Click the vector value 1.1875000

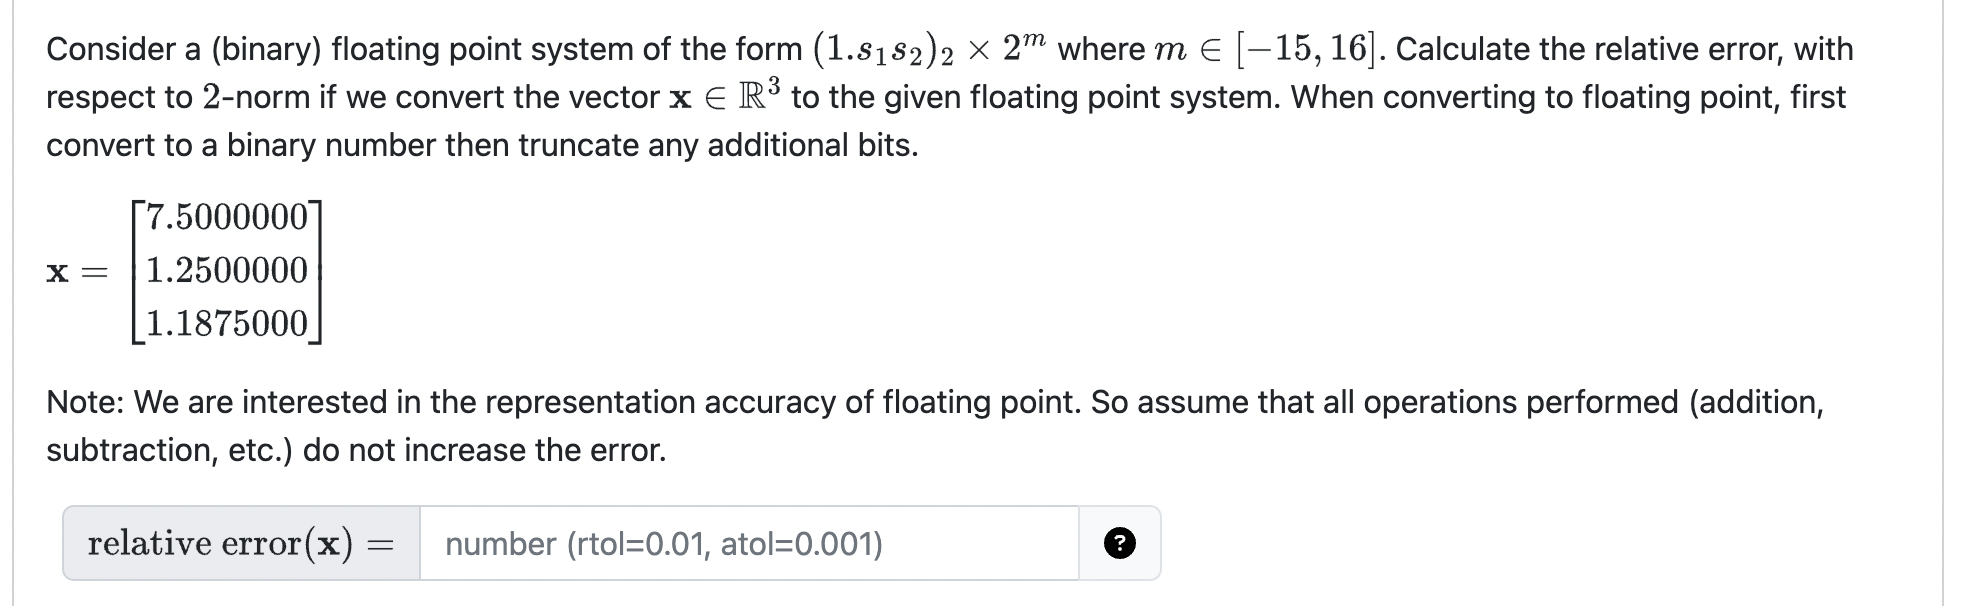coord(225,322)
